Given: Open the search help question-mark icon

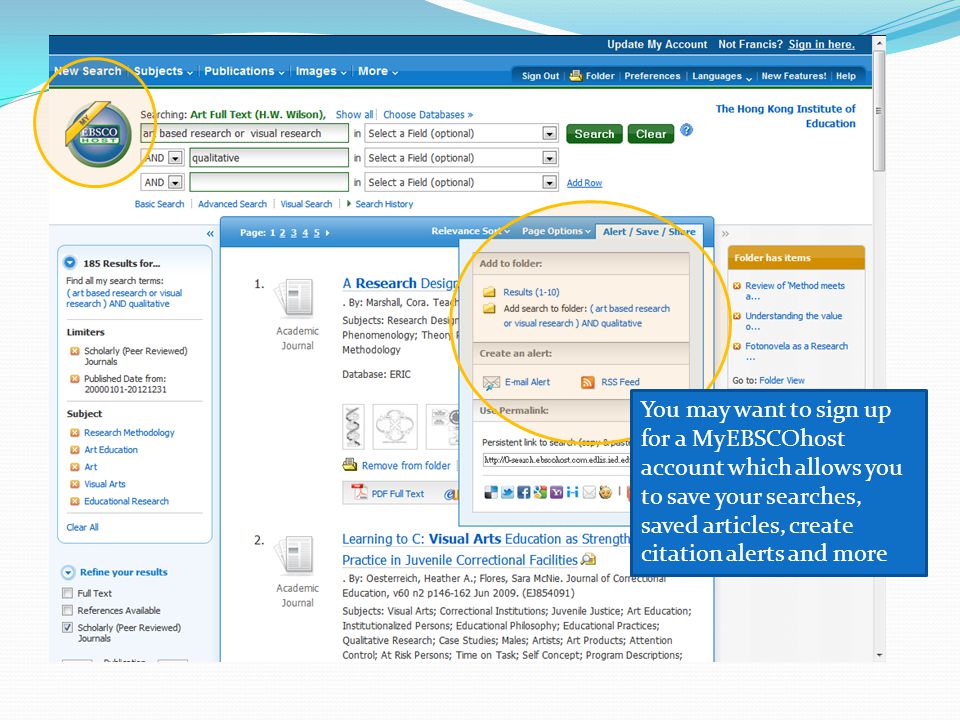Looking at the screenshot, I should [x=686, y=130].
